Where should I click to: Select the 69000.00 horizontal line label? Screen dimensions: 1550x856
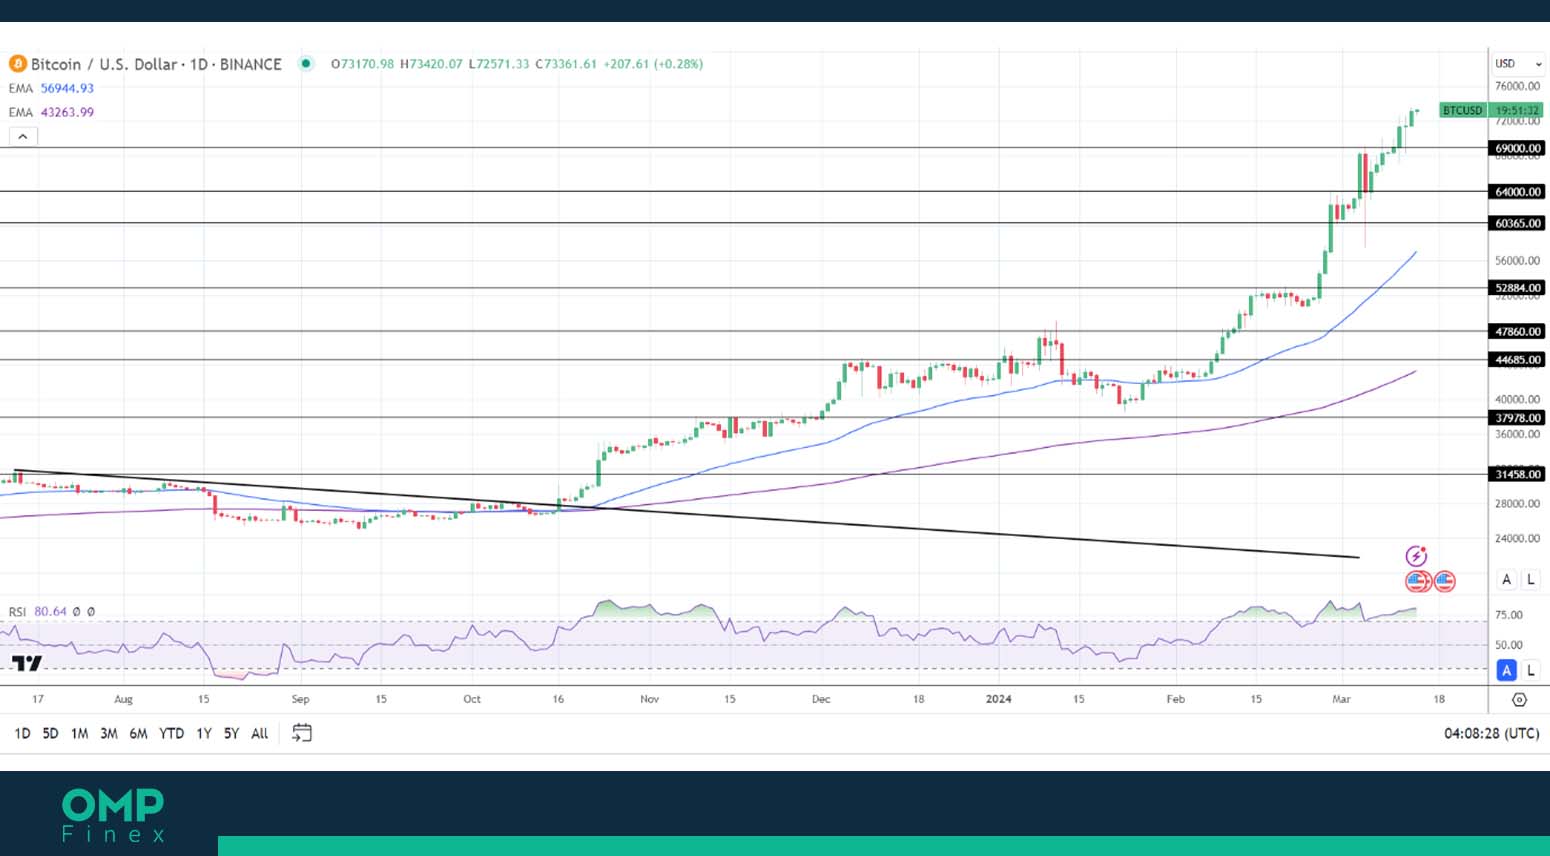point(1517,148)
